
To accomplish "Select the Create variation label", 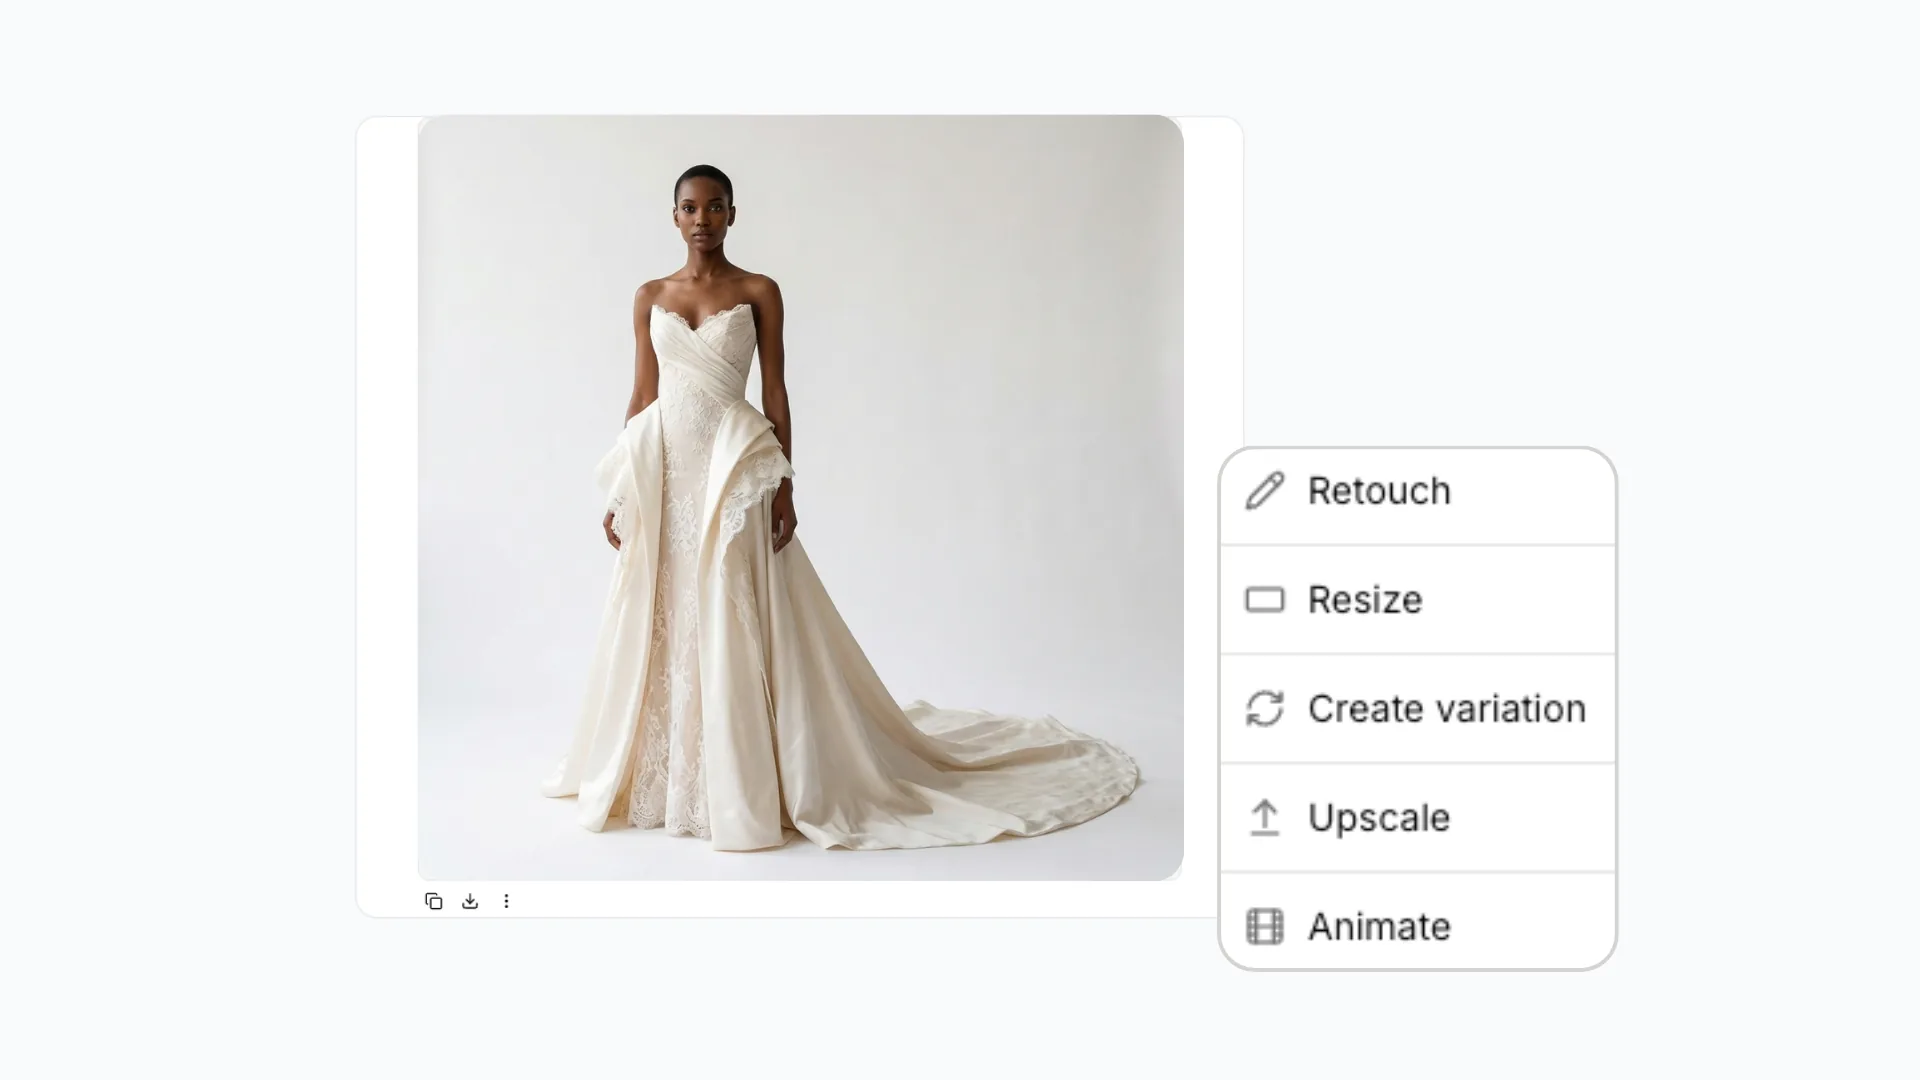I will pyautogui.click(x=1446, y=709).
